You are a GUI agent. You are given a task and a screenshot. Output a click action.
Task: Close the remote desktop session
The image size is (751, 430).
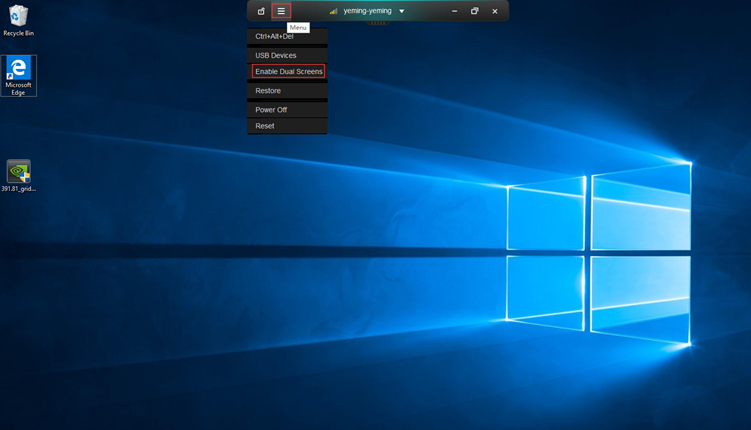pos(494,11)
